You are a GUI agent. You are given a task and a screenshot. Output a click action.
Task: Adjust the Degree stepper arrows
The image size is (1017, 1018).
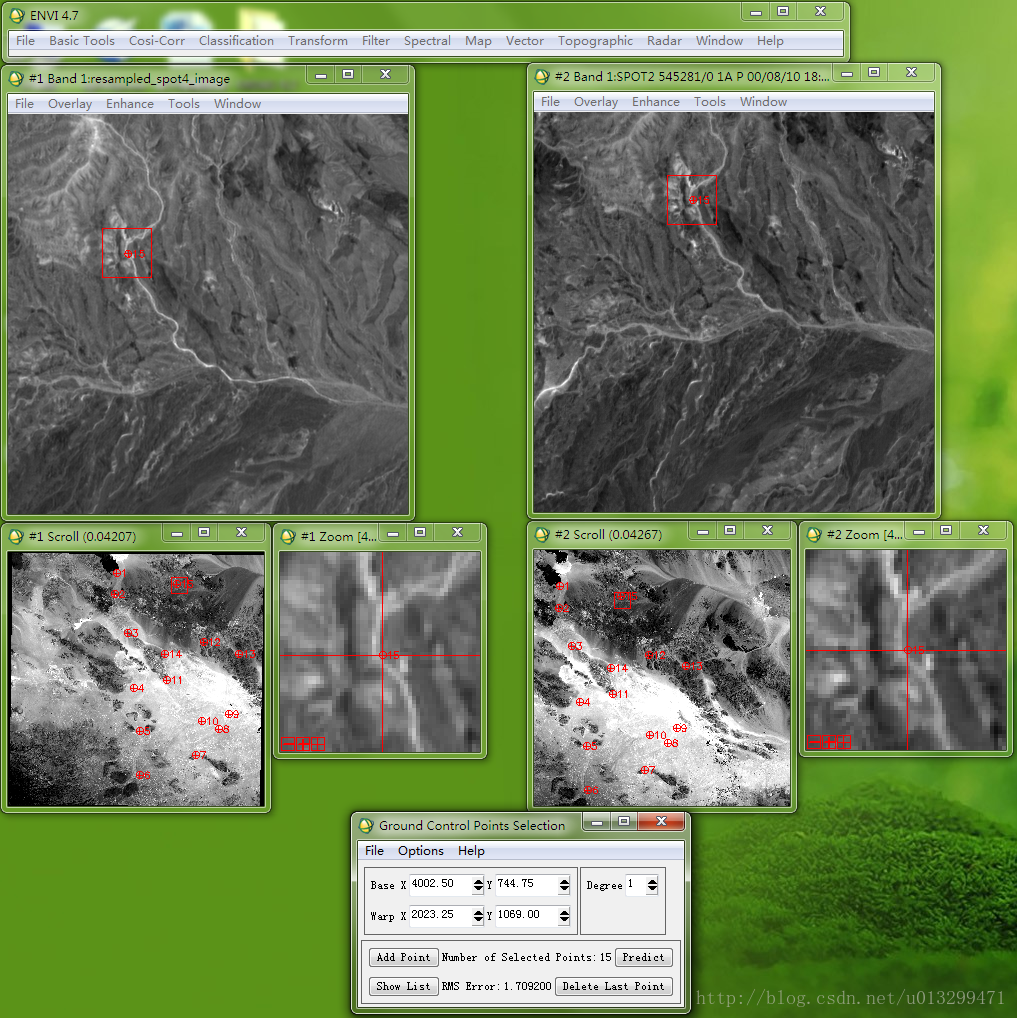point(652,884)
